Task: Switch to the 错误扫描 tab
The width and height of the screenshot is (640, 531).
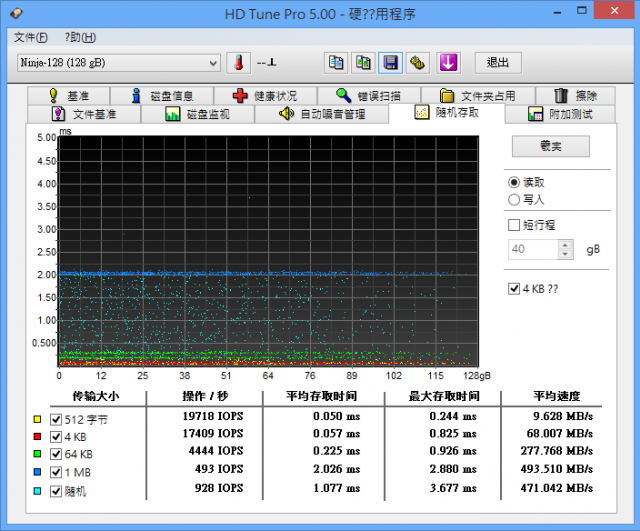Action: (x=369, y=96)
